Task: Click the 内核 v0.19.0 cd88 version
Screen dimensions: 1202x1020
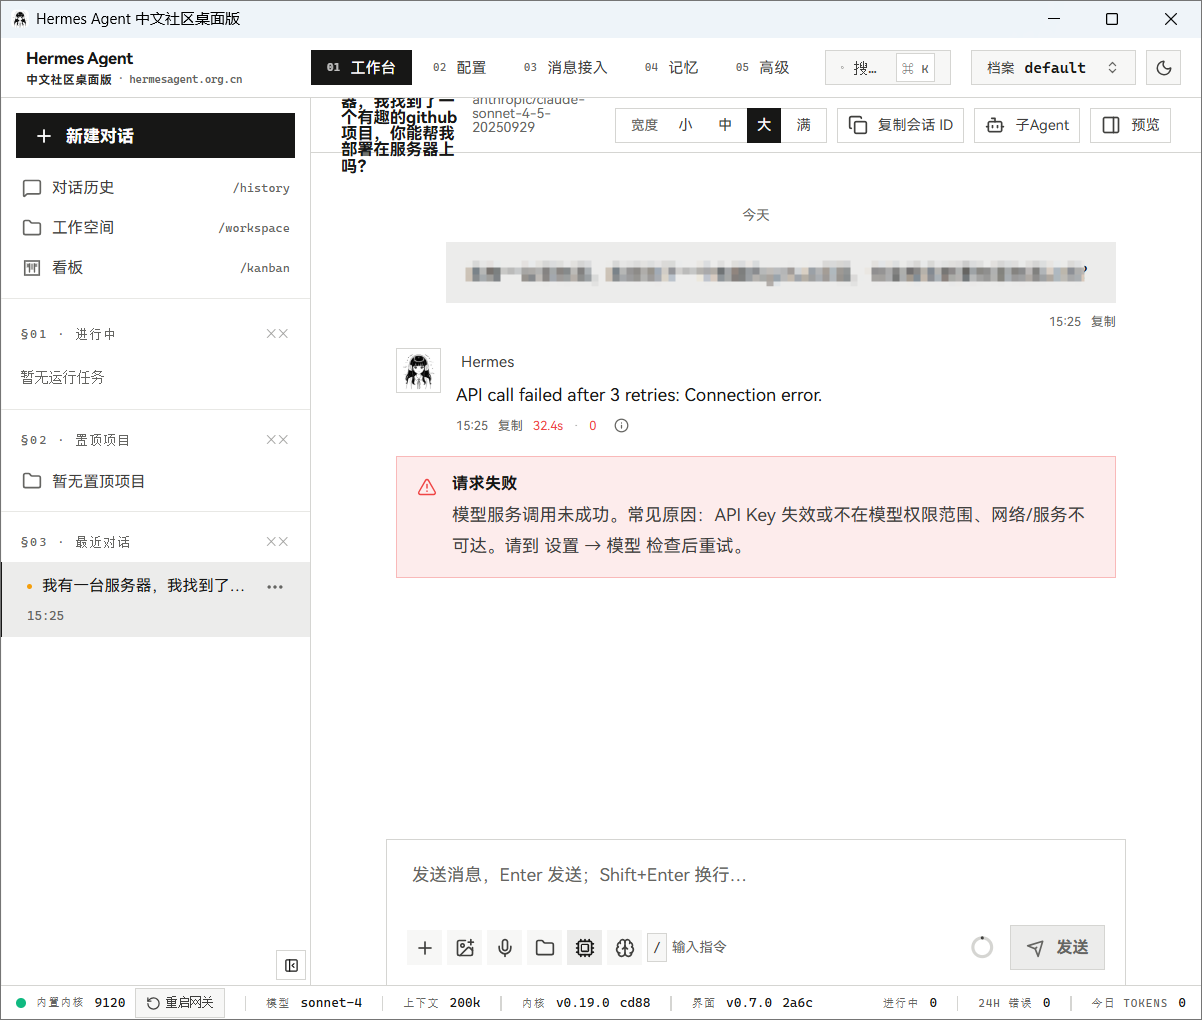Action: point(586,1003)
